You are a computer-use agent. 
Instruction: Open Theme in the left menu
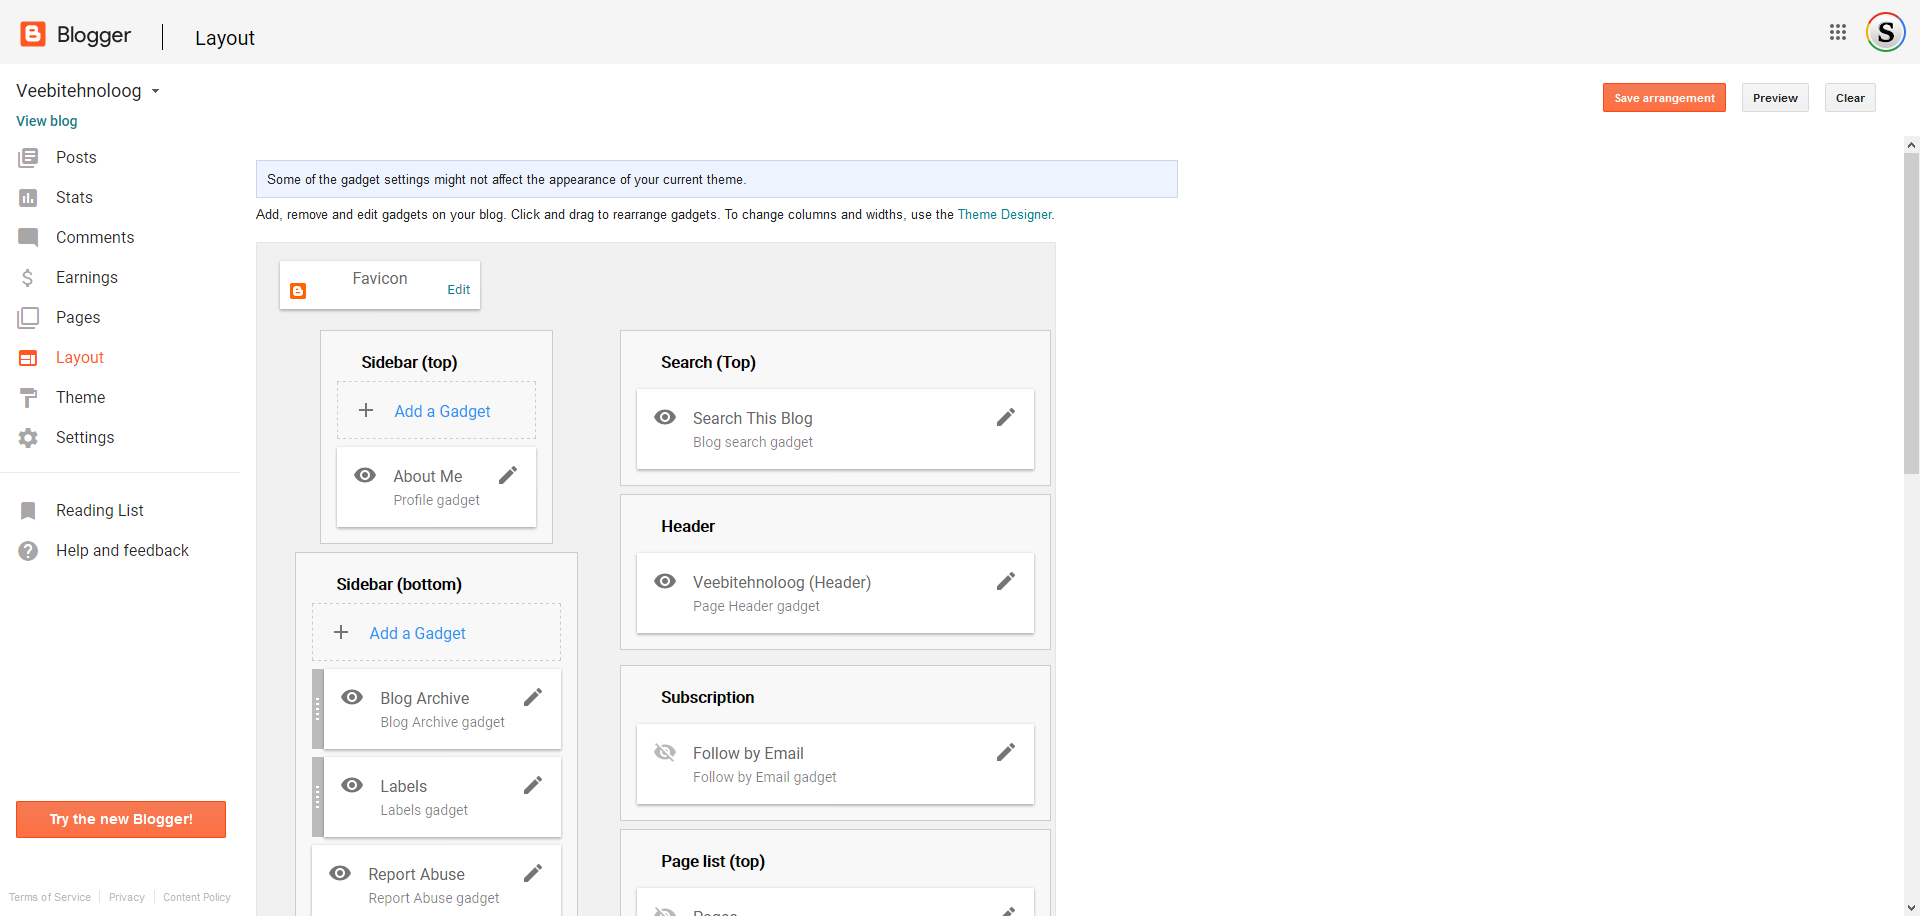point(80,397)
